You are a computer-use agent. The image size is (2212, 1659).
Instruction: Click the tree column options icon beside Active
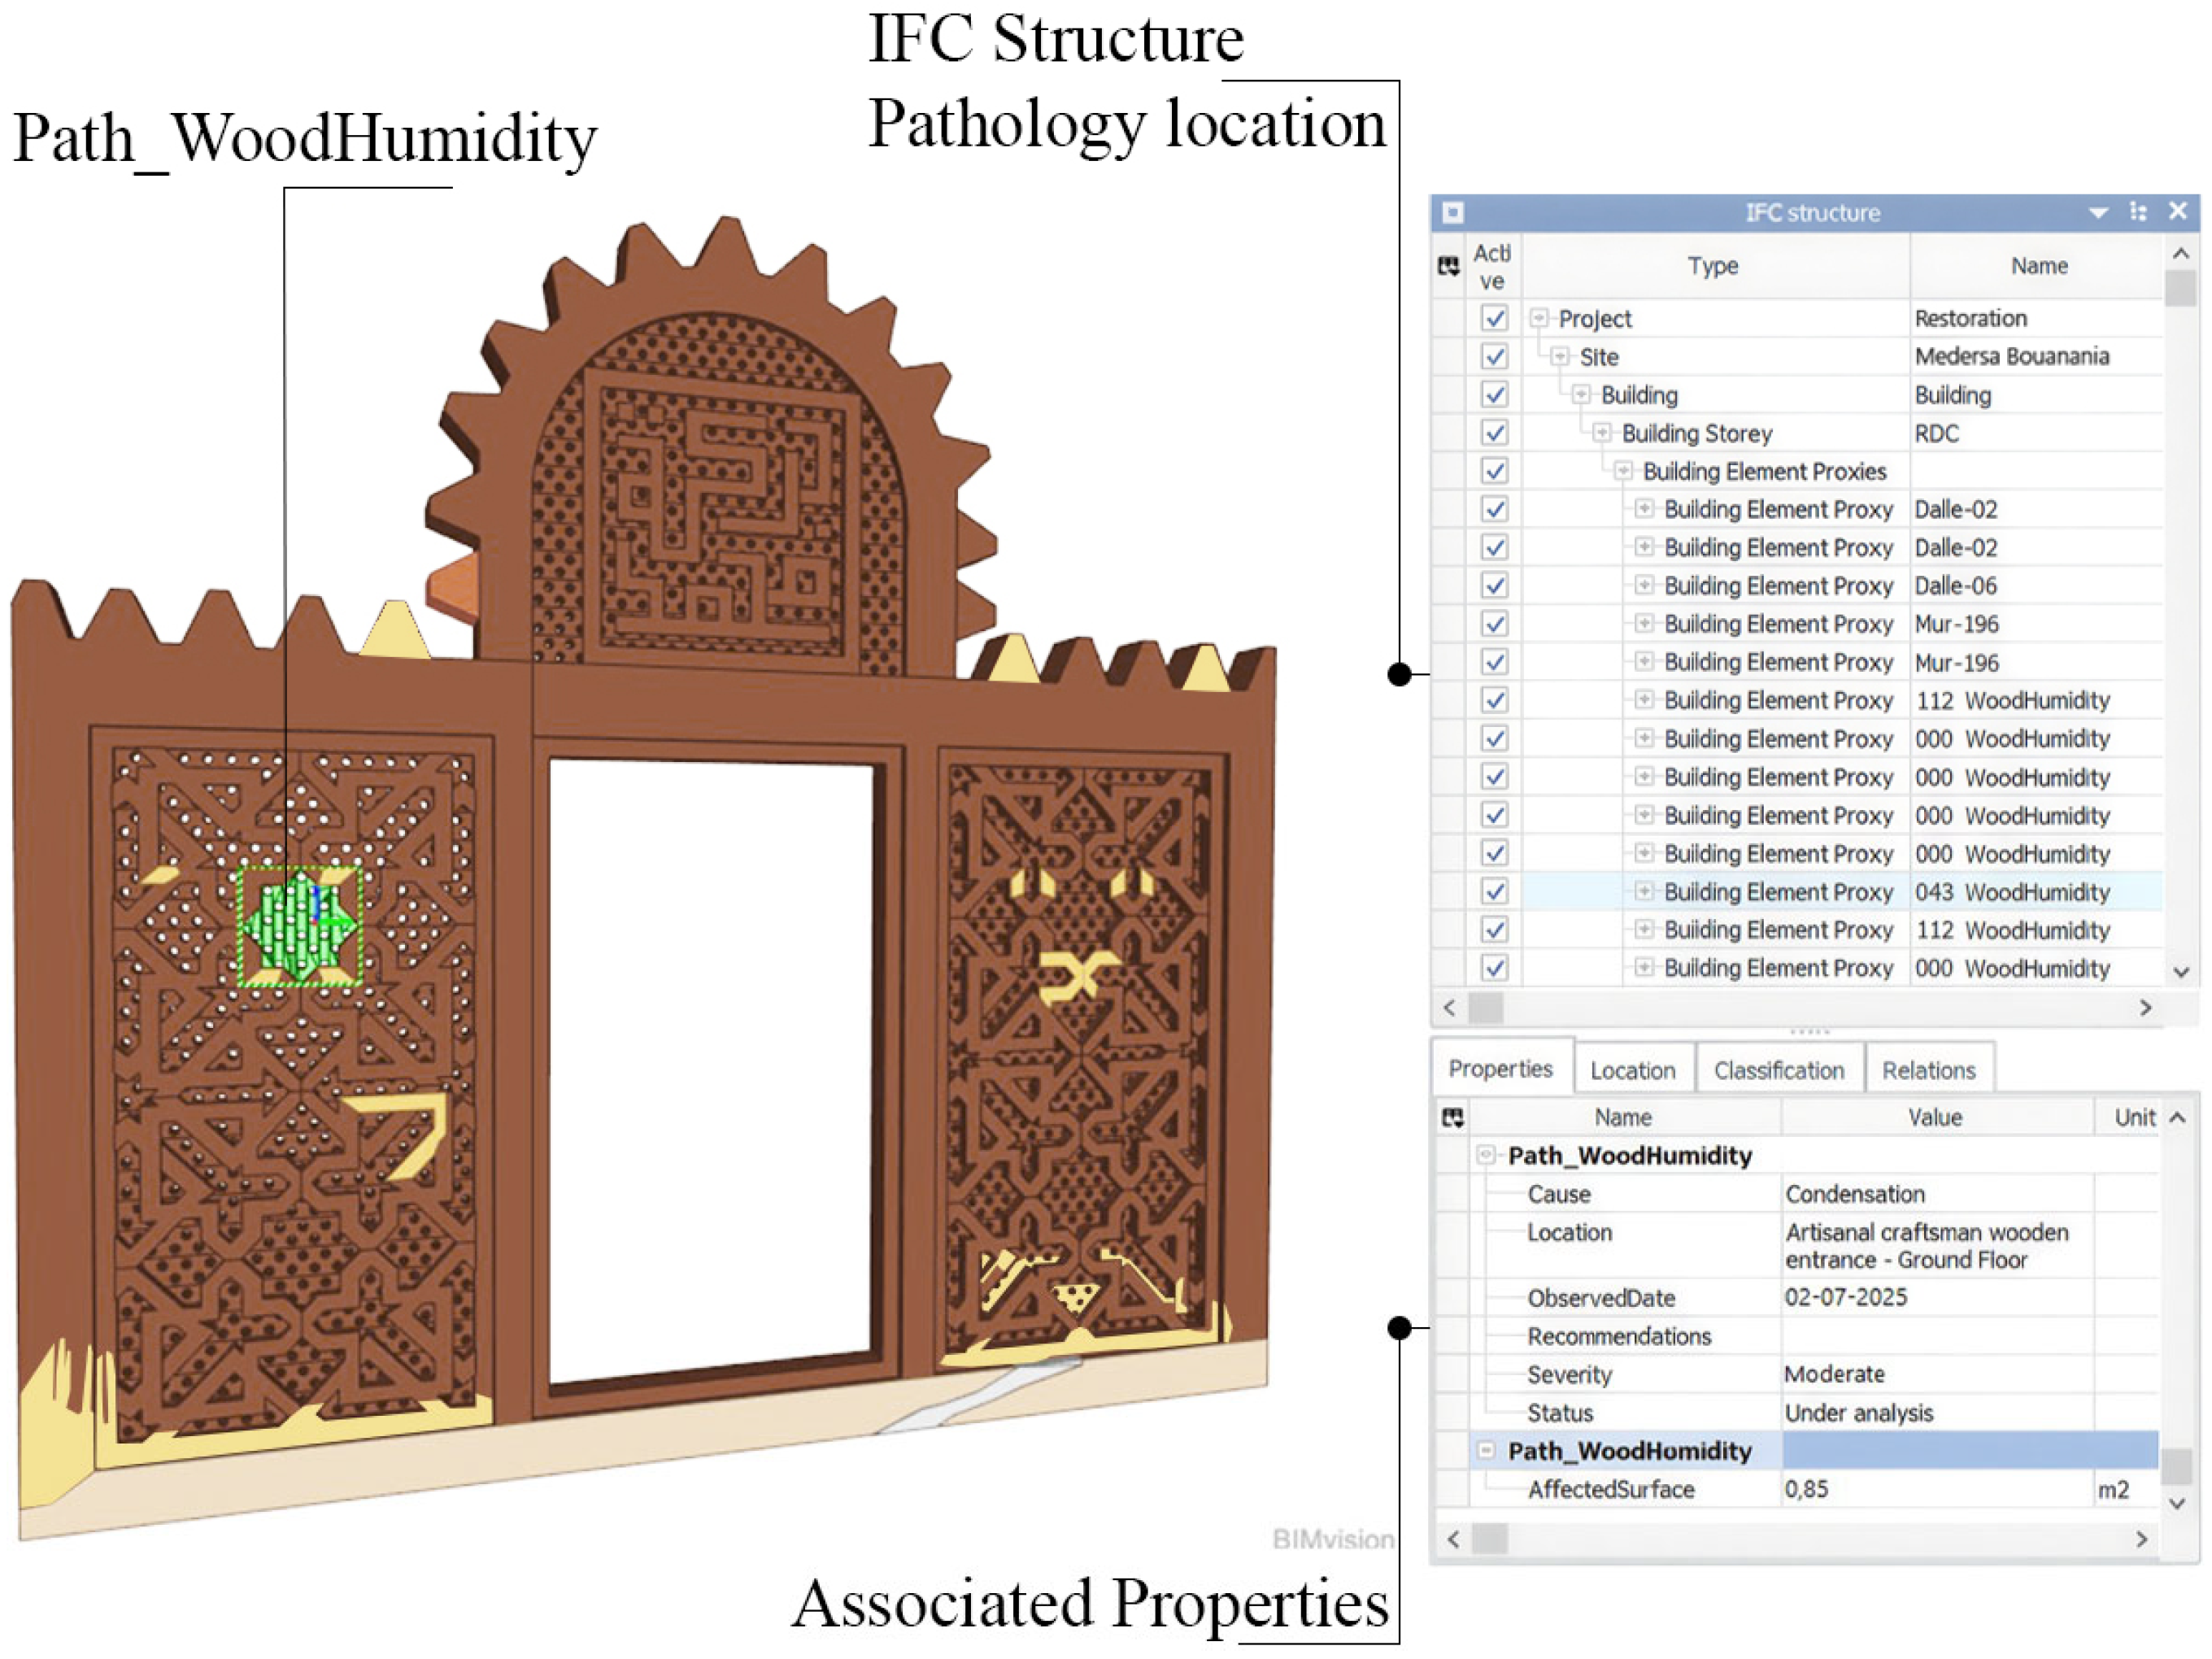[x=1448, y=266]
